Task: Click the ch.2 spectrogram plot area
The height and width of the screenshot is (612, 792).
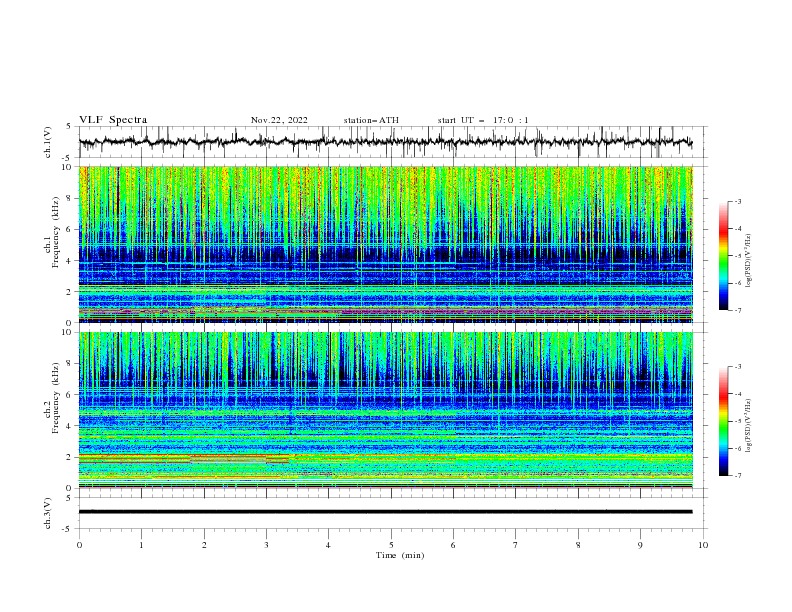Action: coord(386,410)
